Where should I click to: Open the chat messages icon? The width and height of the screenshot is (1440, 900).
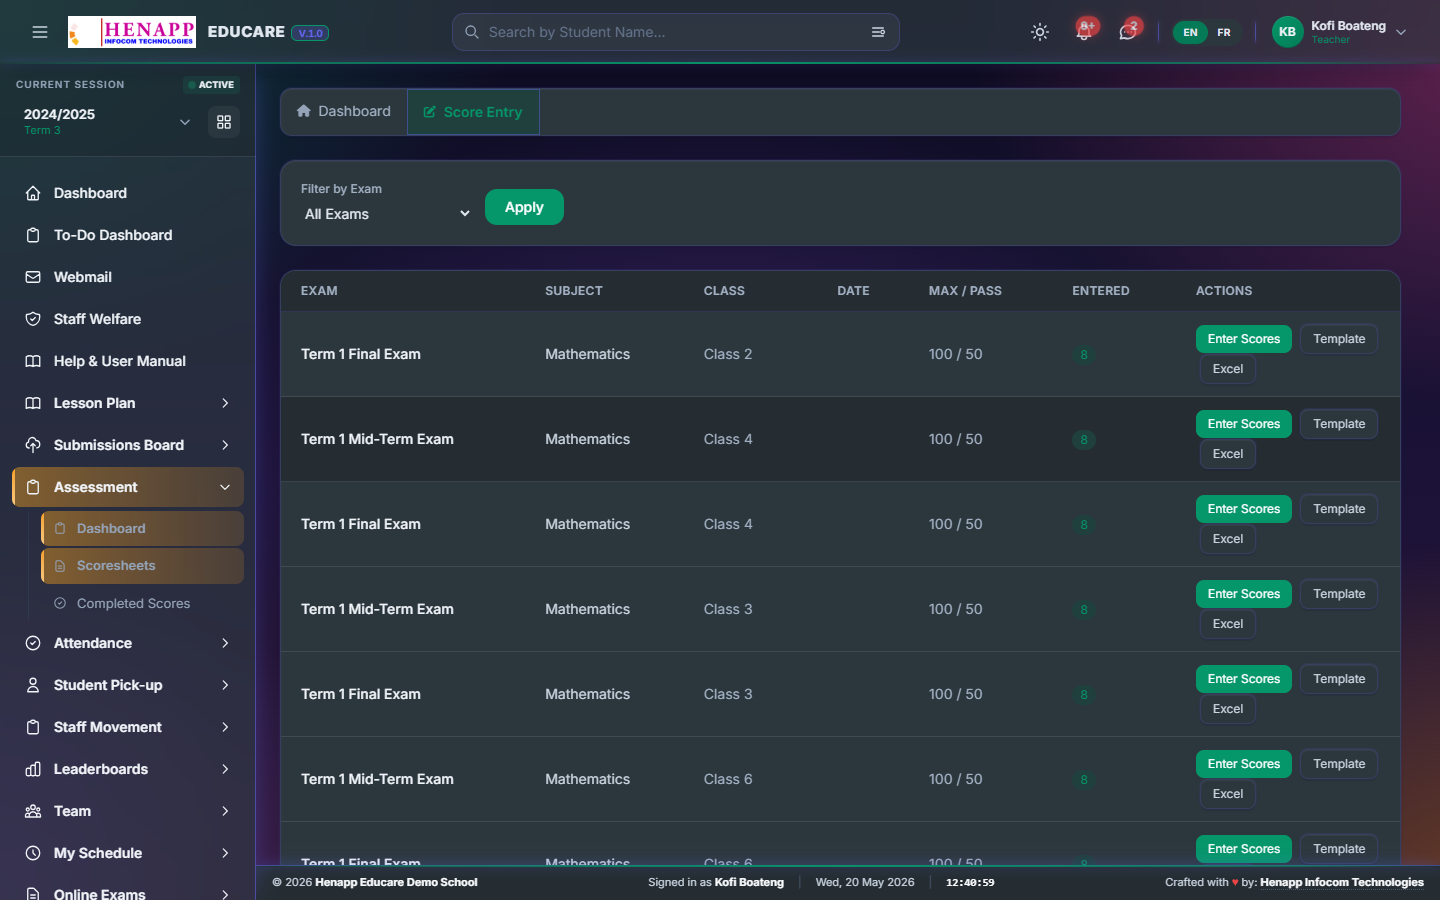click(1128, 32)
